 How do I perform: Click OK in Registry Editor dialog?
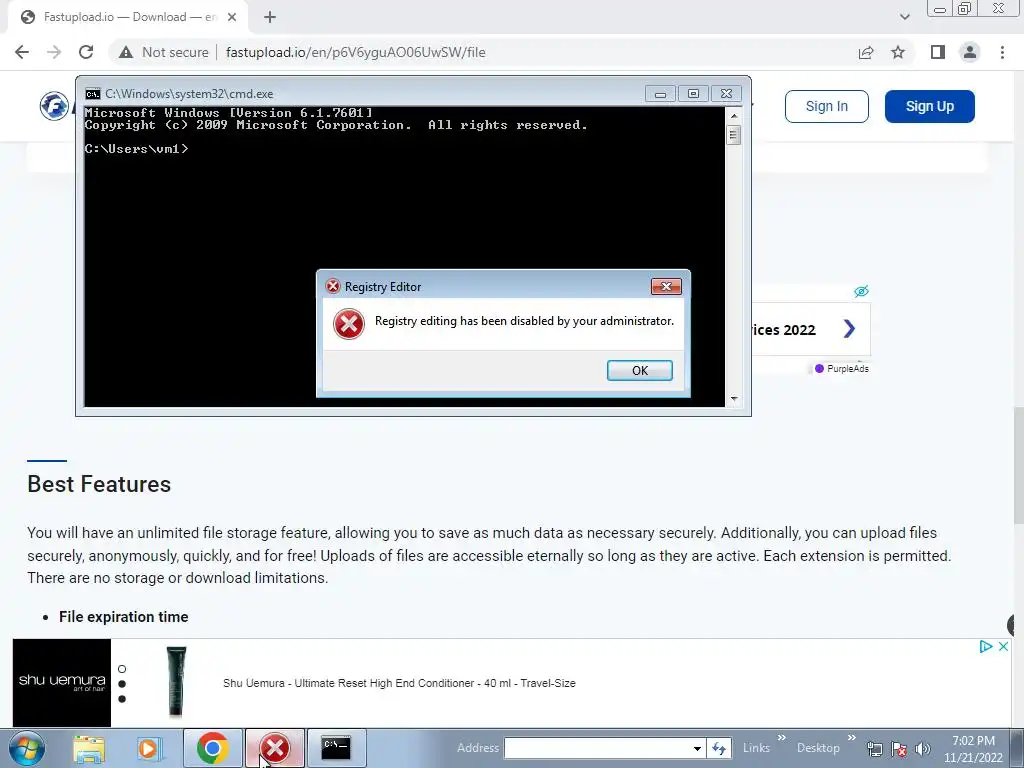639,370
